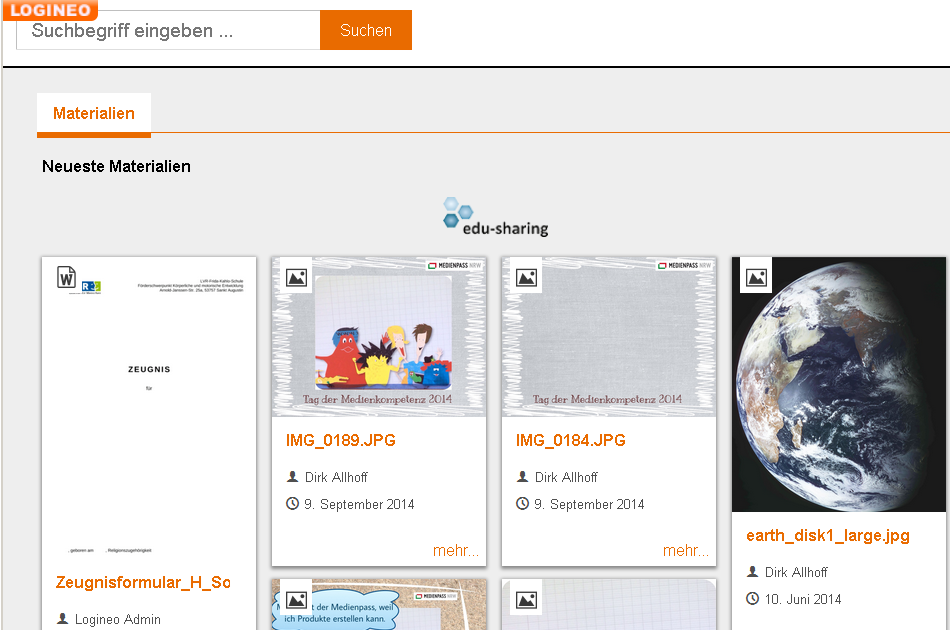The image size is (950, 630).
Task: Click image icon on Medienpass speech bubble card
Action: coord(296,599)
